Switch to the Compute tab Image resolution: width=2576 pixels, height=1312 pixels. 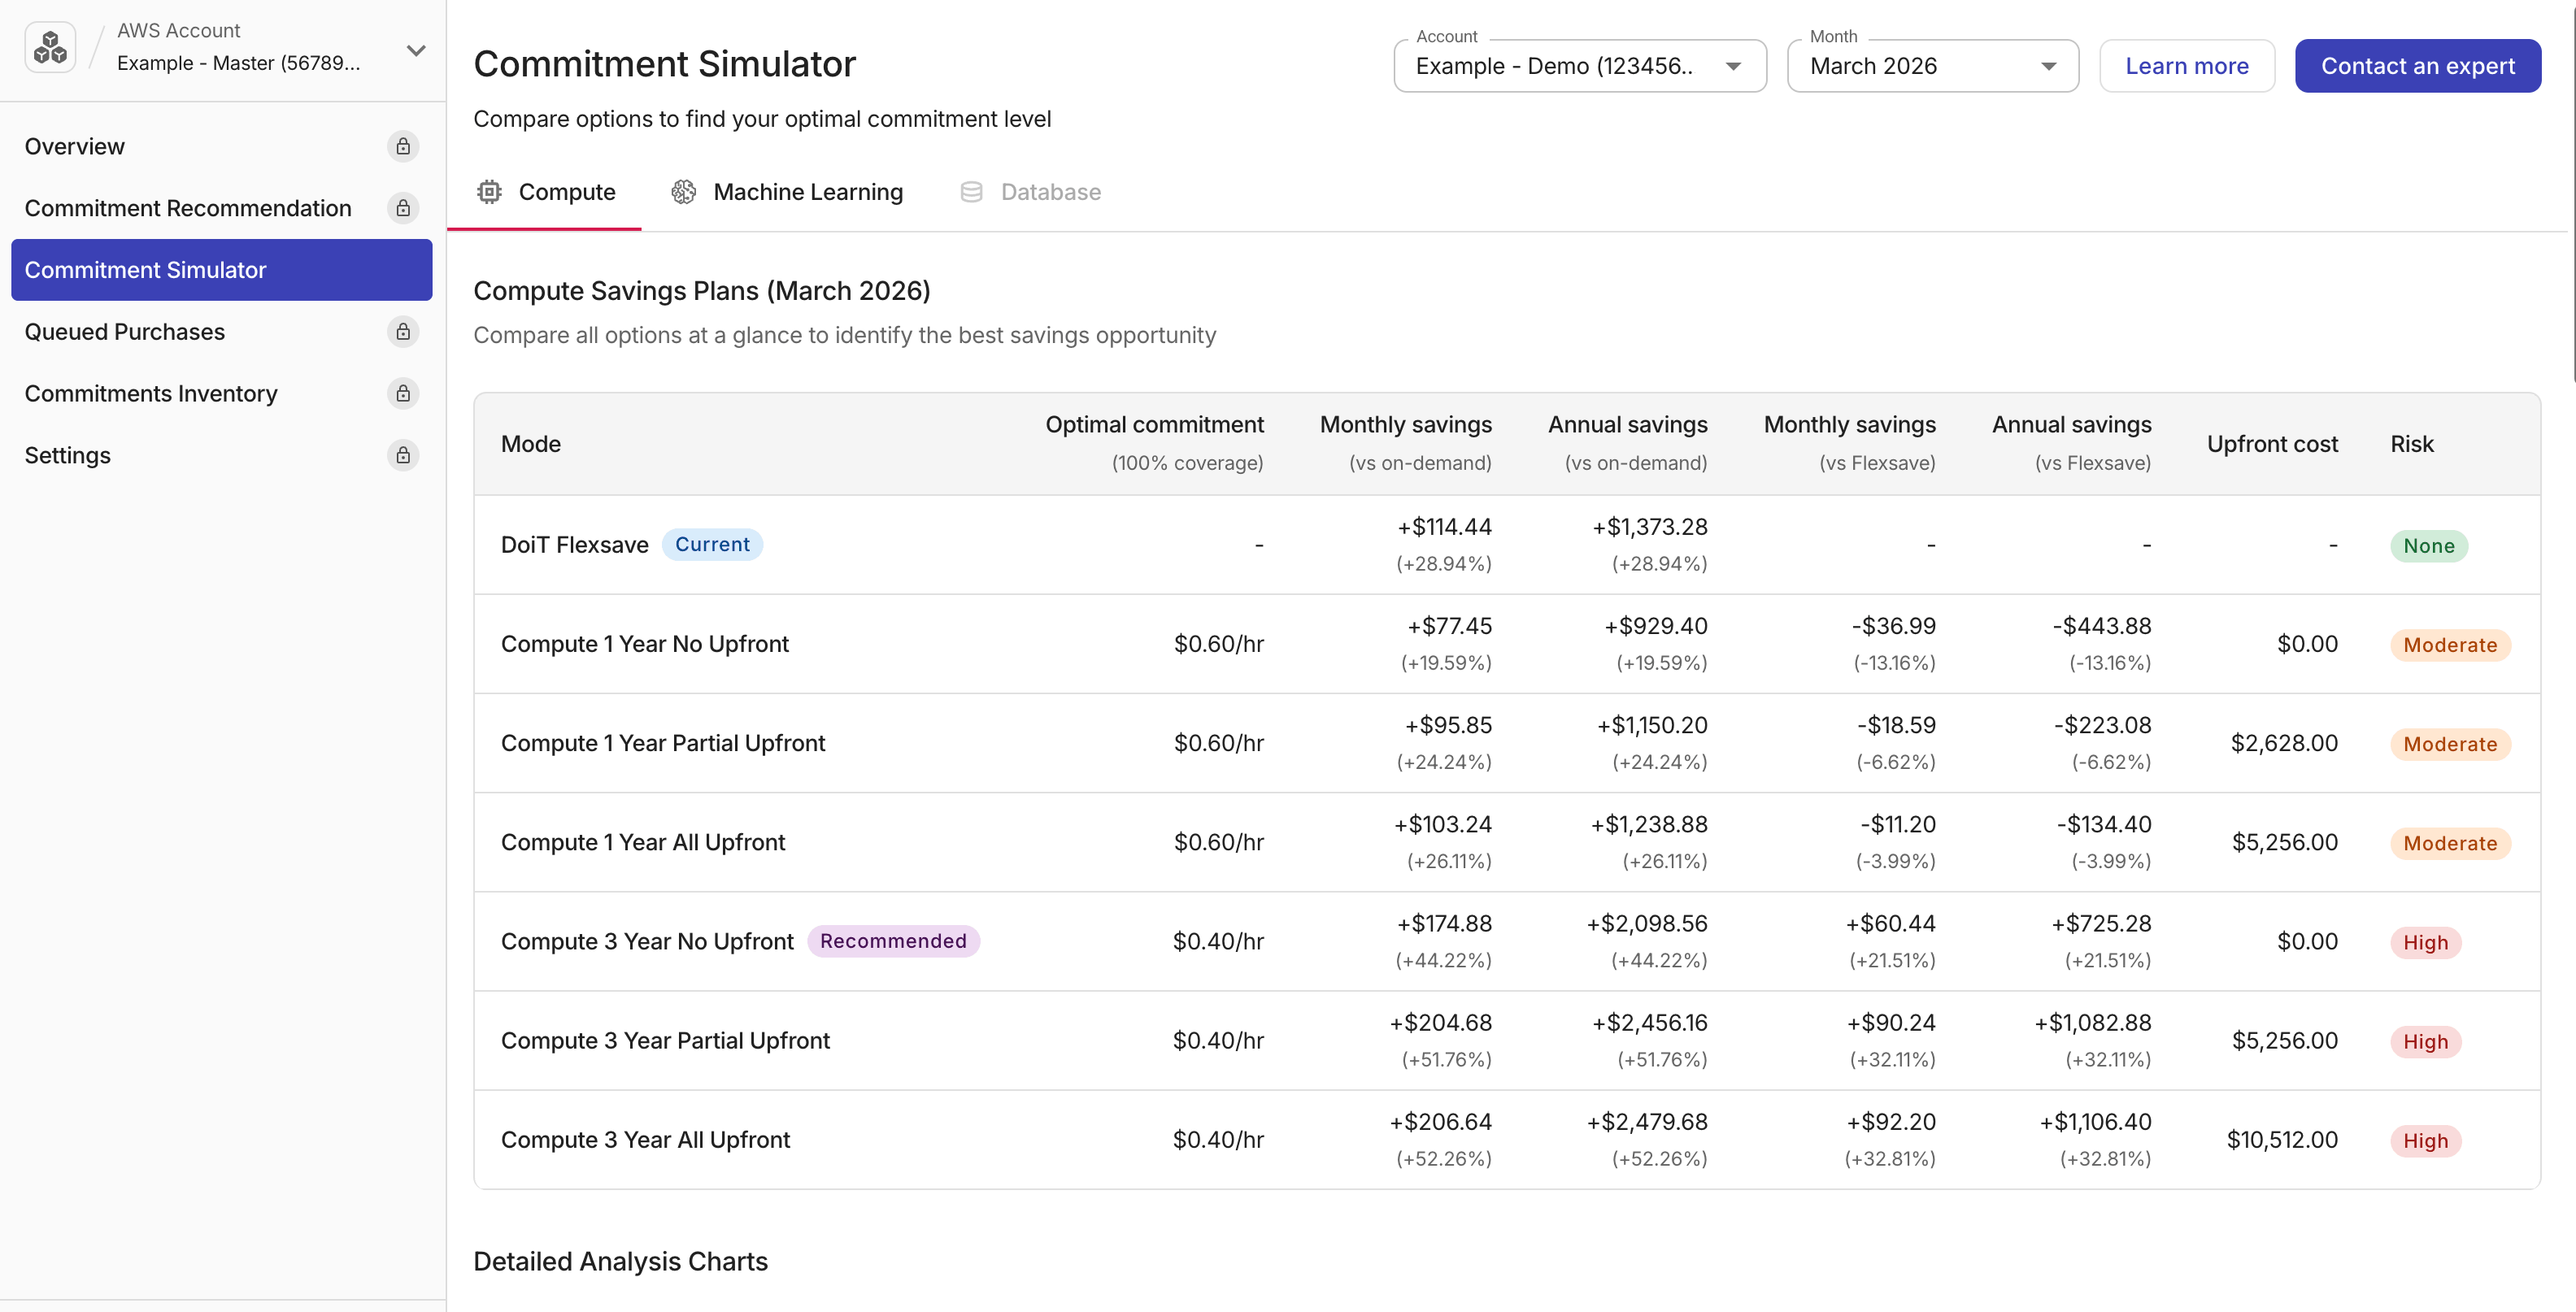coord(545,192)
